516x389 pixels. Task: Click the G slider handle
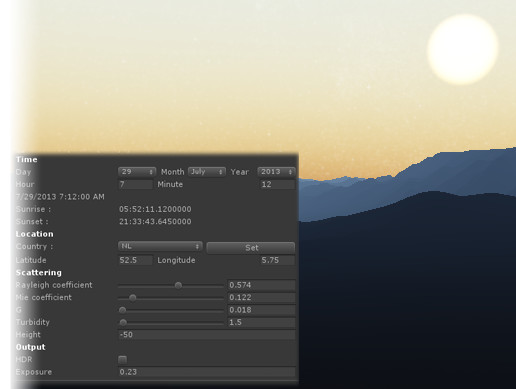pyautogui.click(x=122, y=310)
